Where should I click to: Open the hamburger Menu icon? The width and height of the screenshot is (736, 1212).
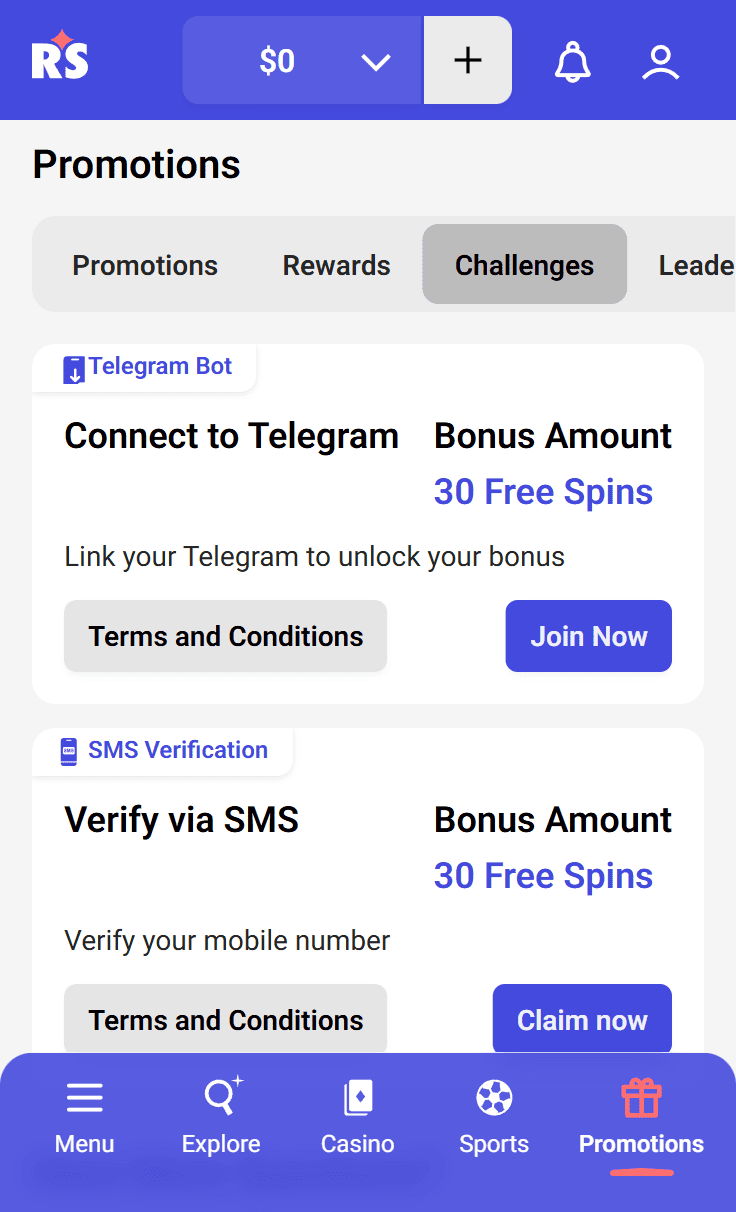point(85,1099)
